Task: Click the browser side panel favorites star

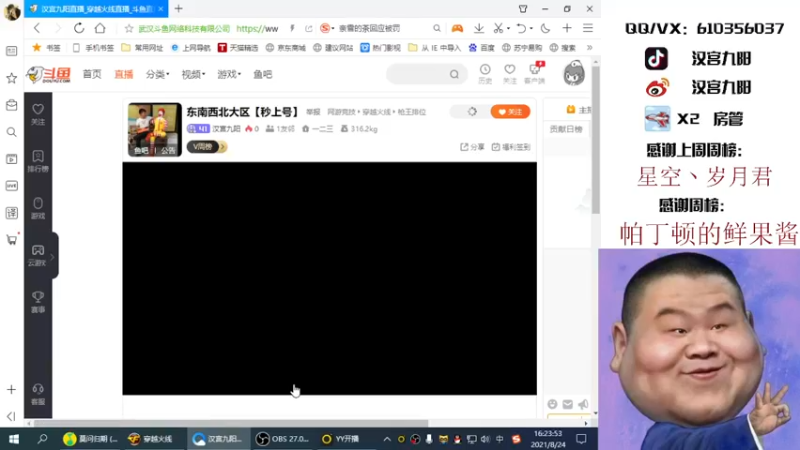Action: pyautogui.click(x=11, y=78)
